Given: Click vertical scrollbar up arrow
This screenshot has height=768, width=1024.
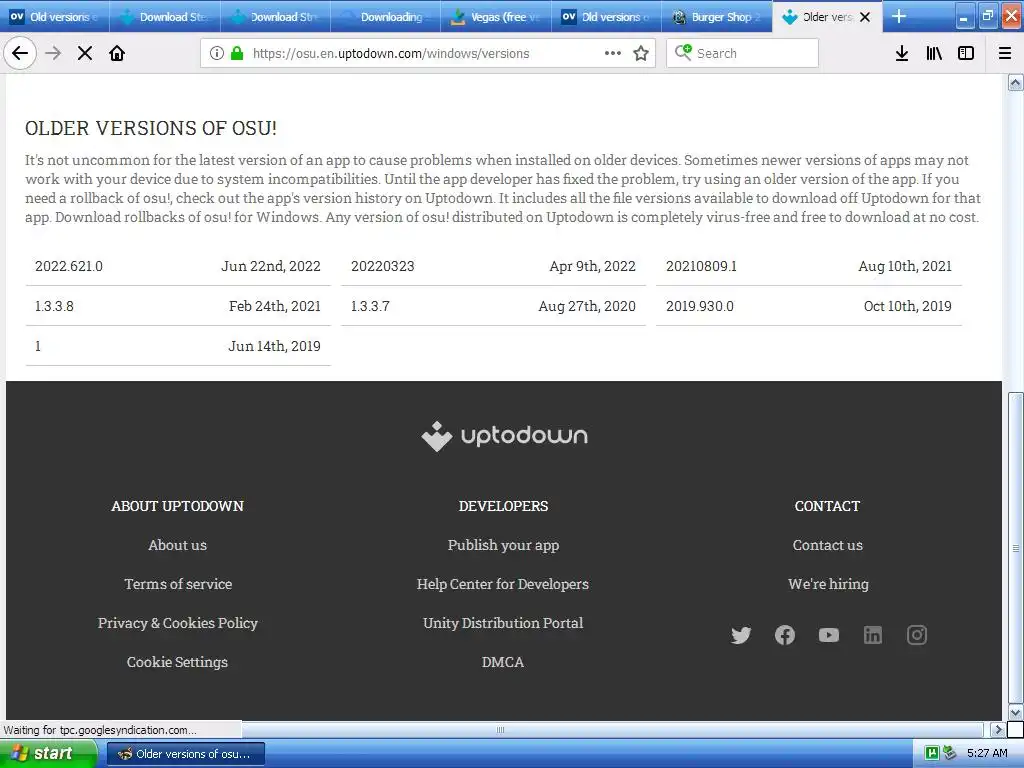Looking at the screenshot, I should click(1016, 82).
